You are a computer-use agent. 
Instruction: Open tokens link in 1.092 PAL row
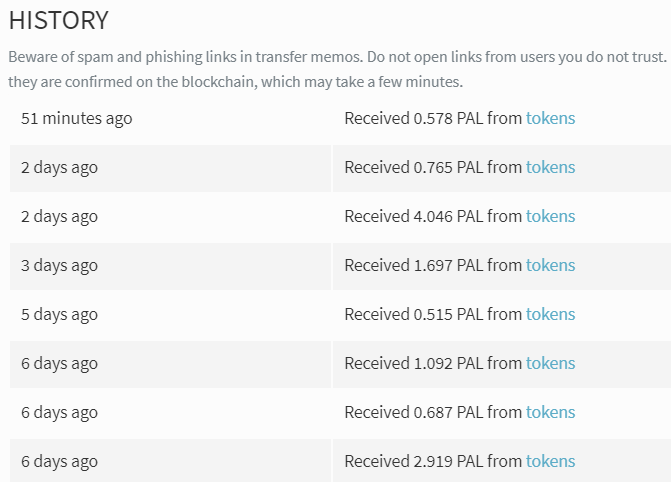pyautogui.click(x=550, y=363)
